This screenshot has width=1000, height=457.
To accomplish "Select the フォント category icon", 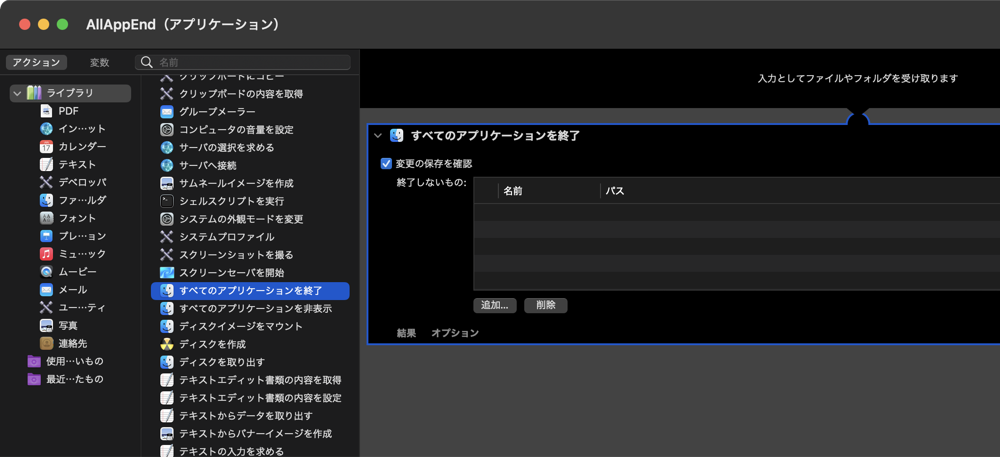I will point(46,218).
